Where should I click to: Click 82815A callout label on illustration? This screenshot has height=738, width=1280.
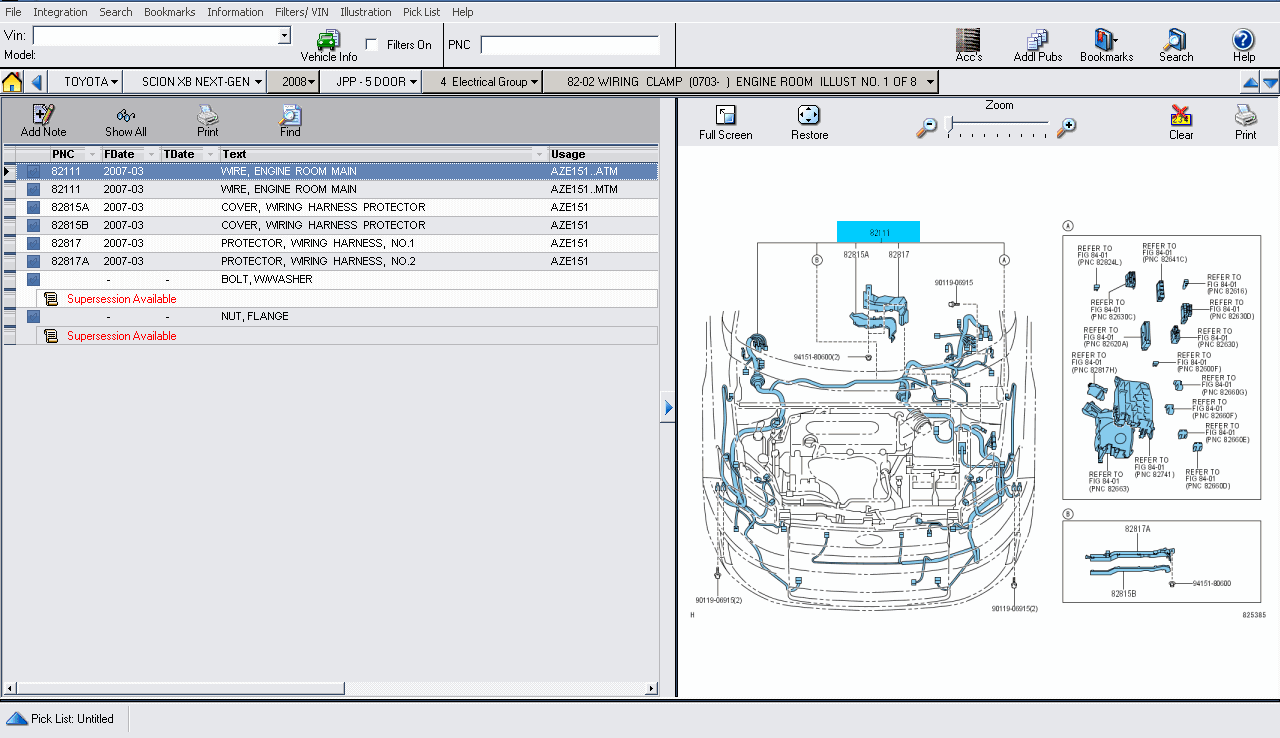[856, 255]
